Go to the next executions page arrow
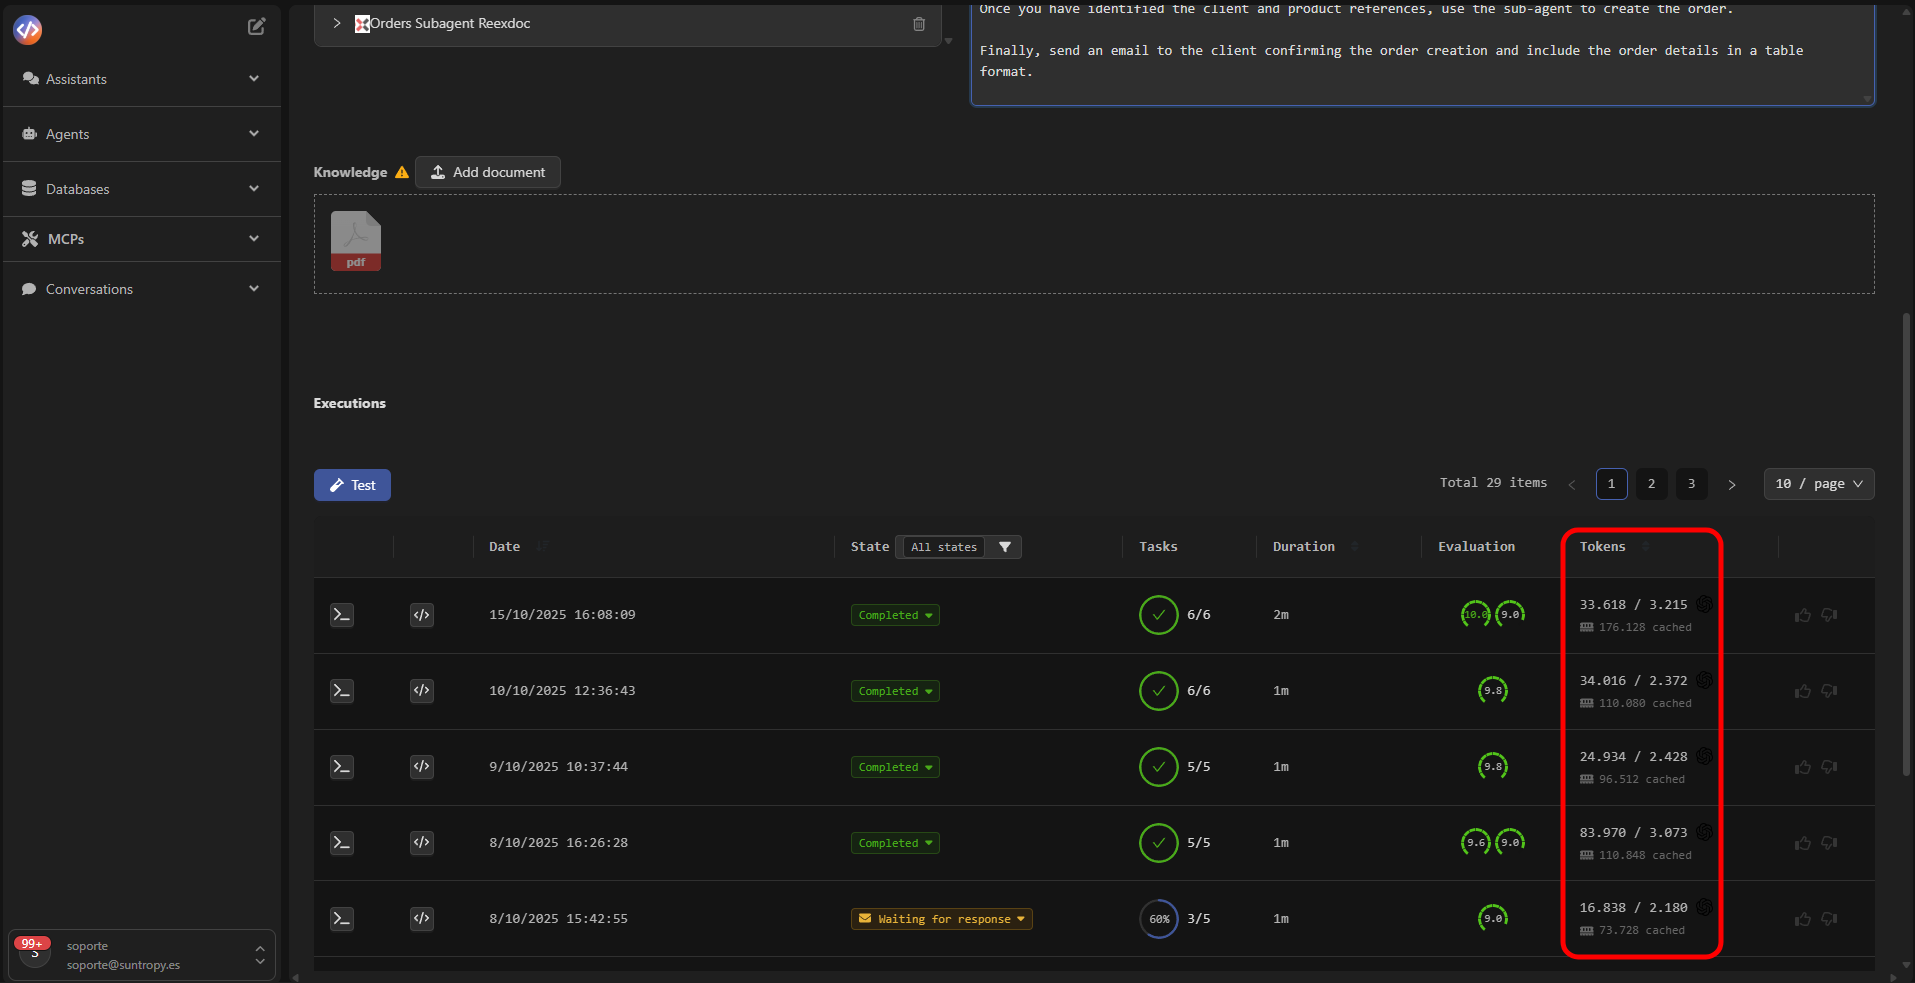 click(x=1732, y=484)
